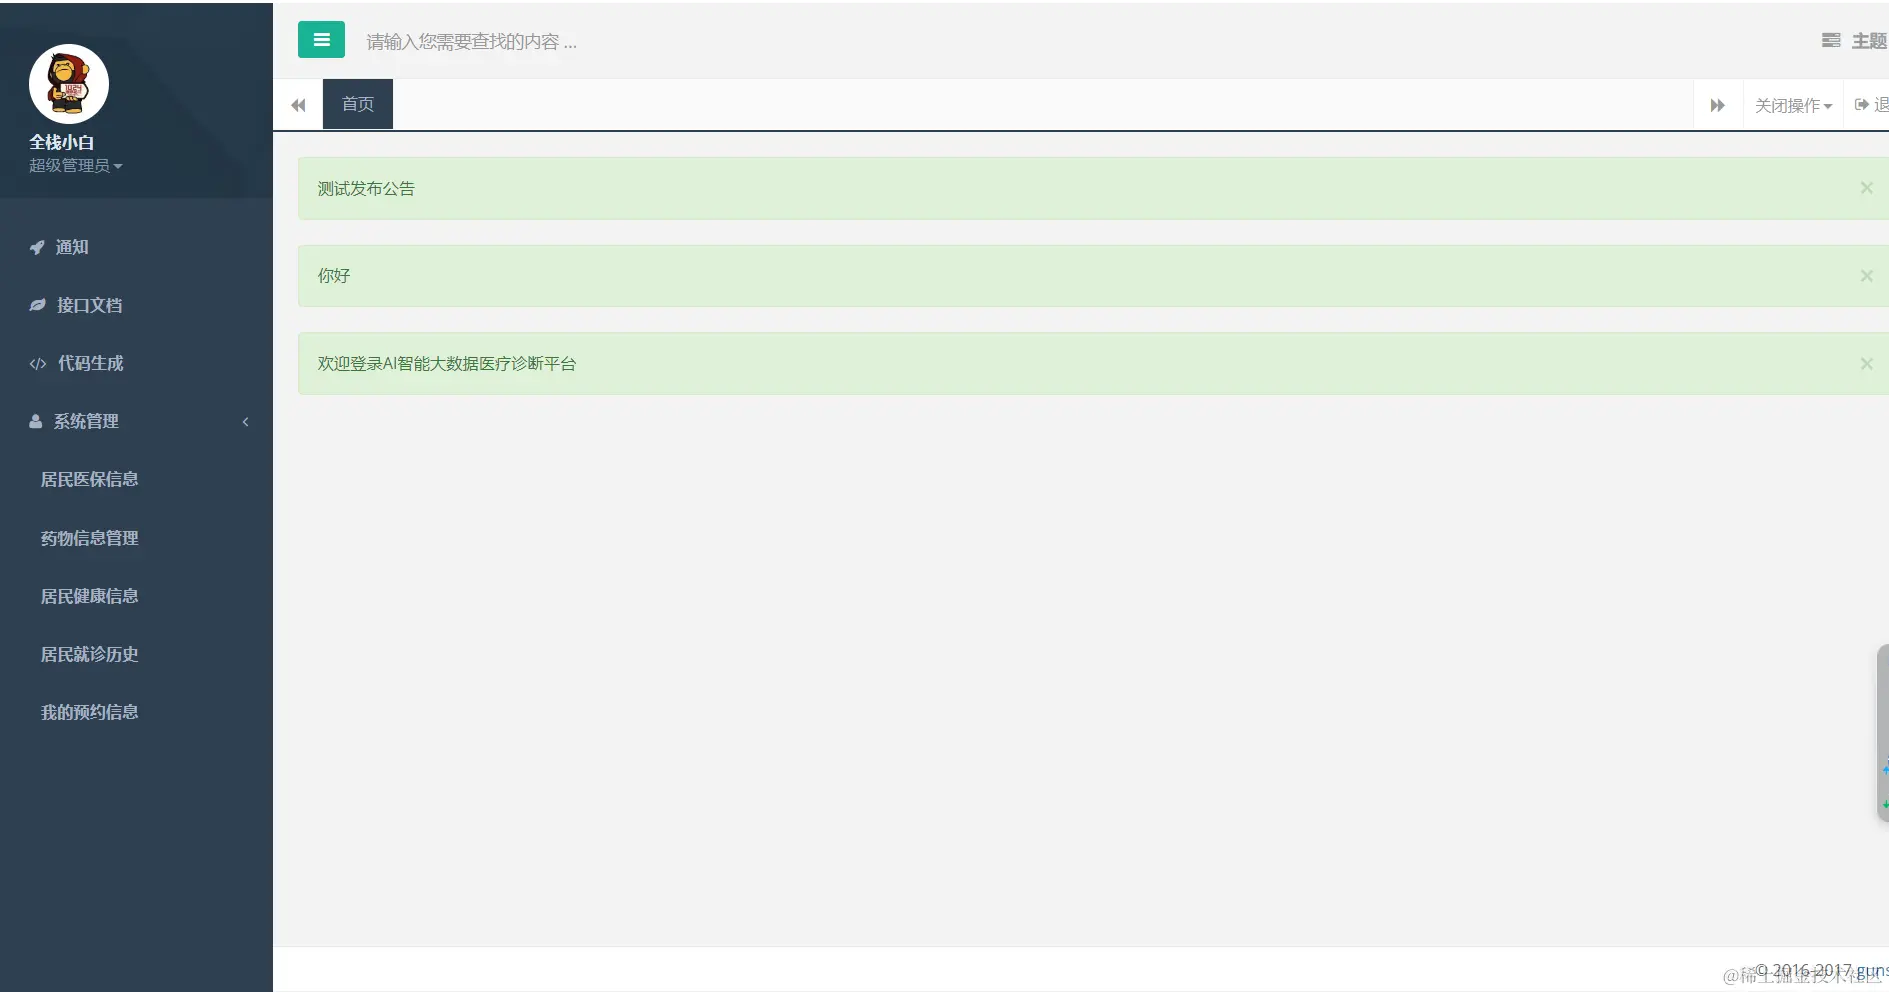
Task: Dismiss the 你好 alert
Action: [1866, 276]
